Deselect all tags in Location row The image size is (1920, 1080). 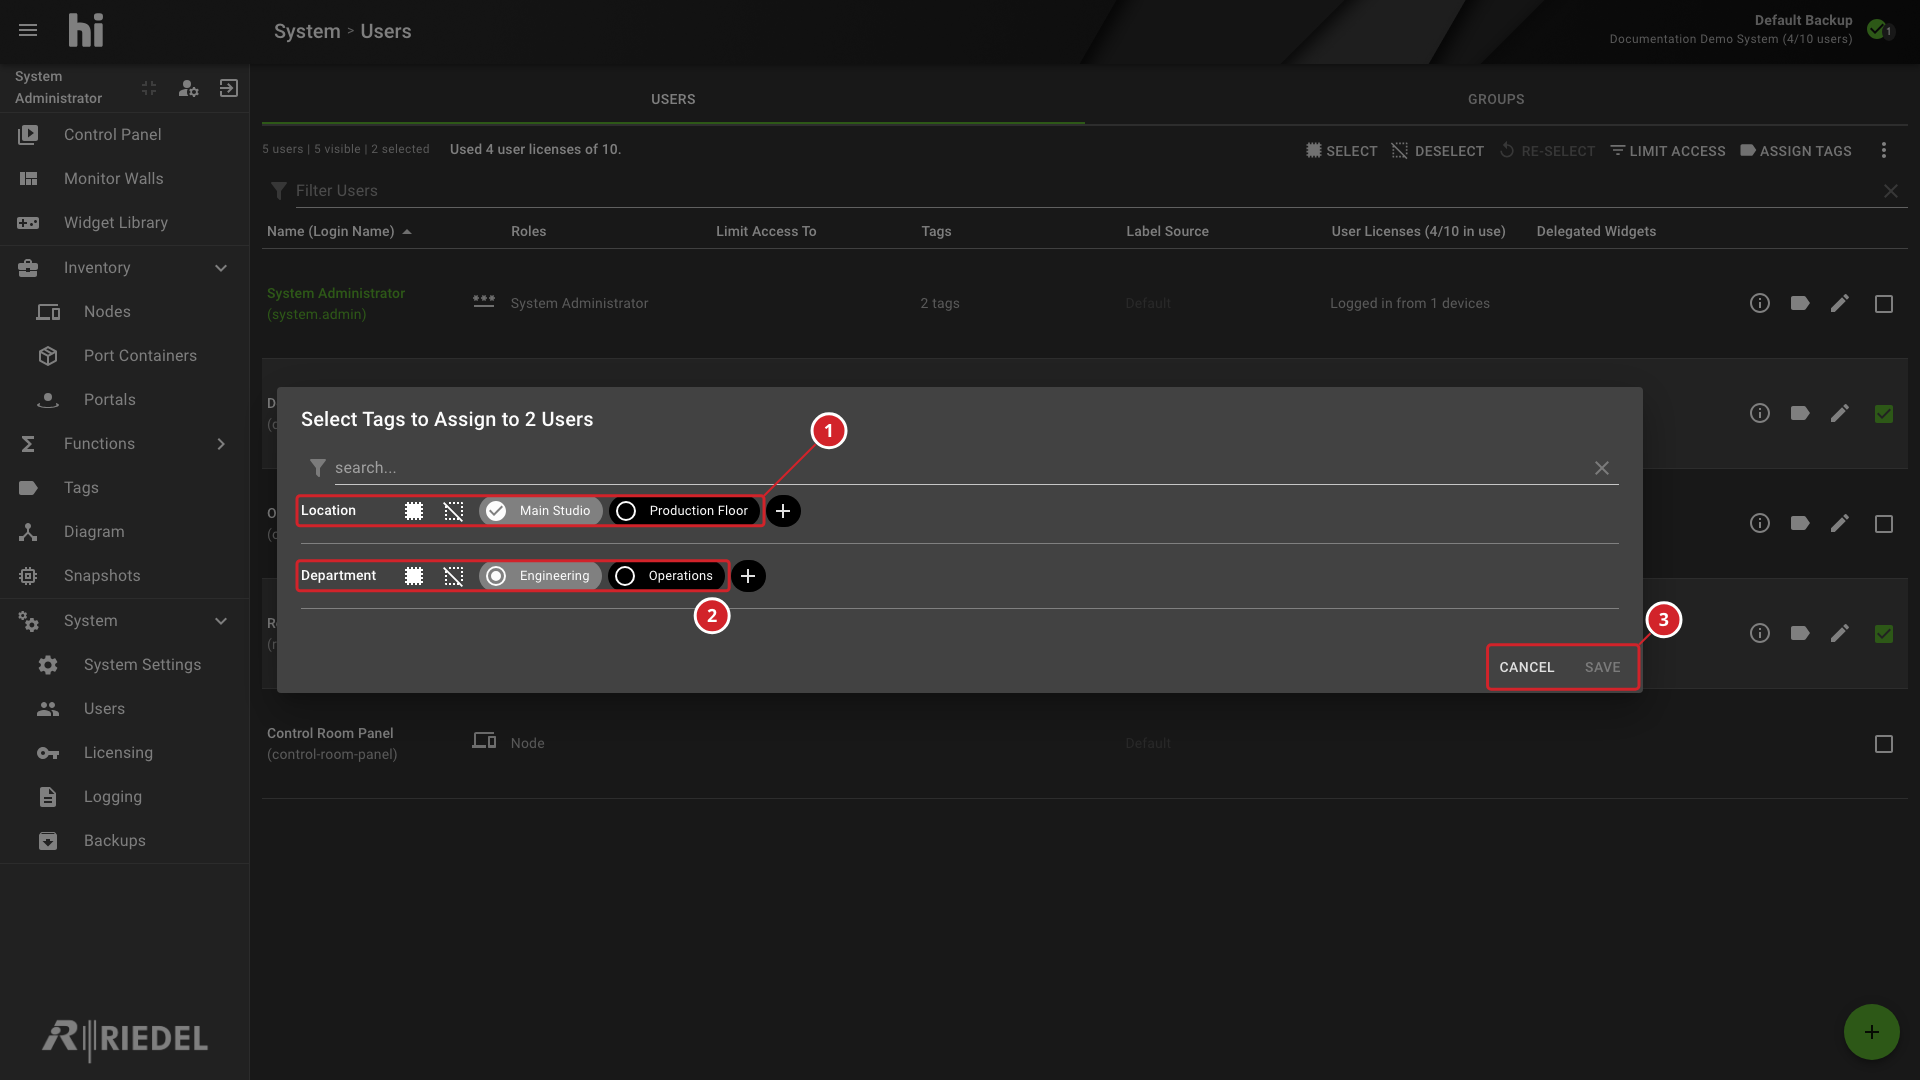pos(454,511)
